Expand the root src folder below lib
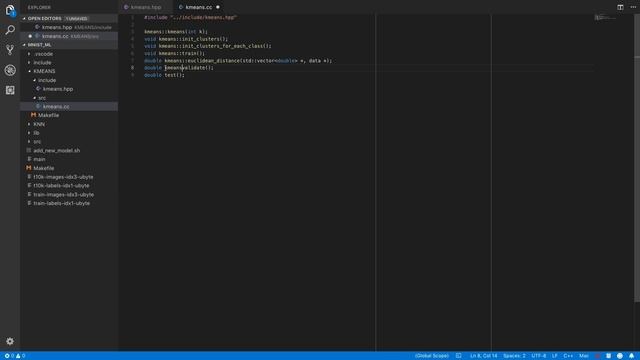 (37, 142)
